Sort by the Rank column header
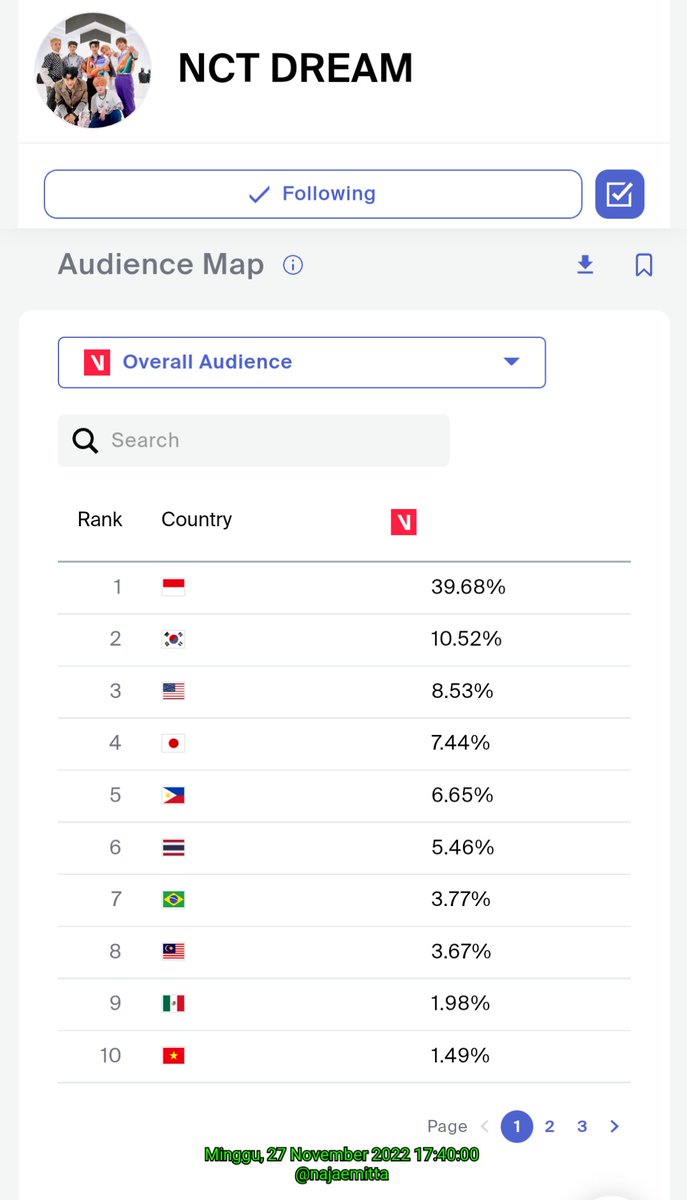Screen dimensions: 687x1200 (x=100, y=520)
